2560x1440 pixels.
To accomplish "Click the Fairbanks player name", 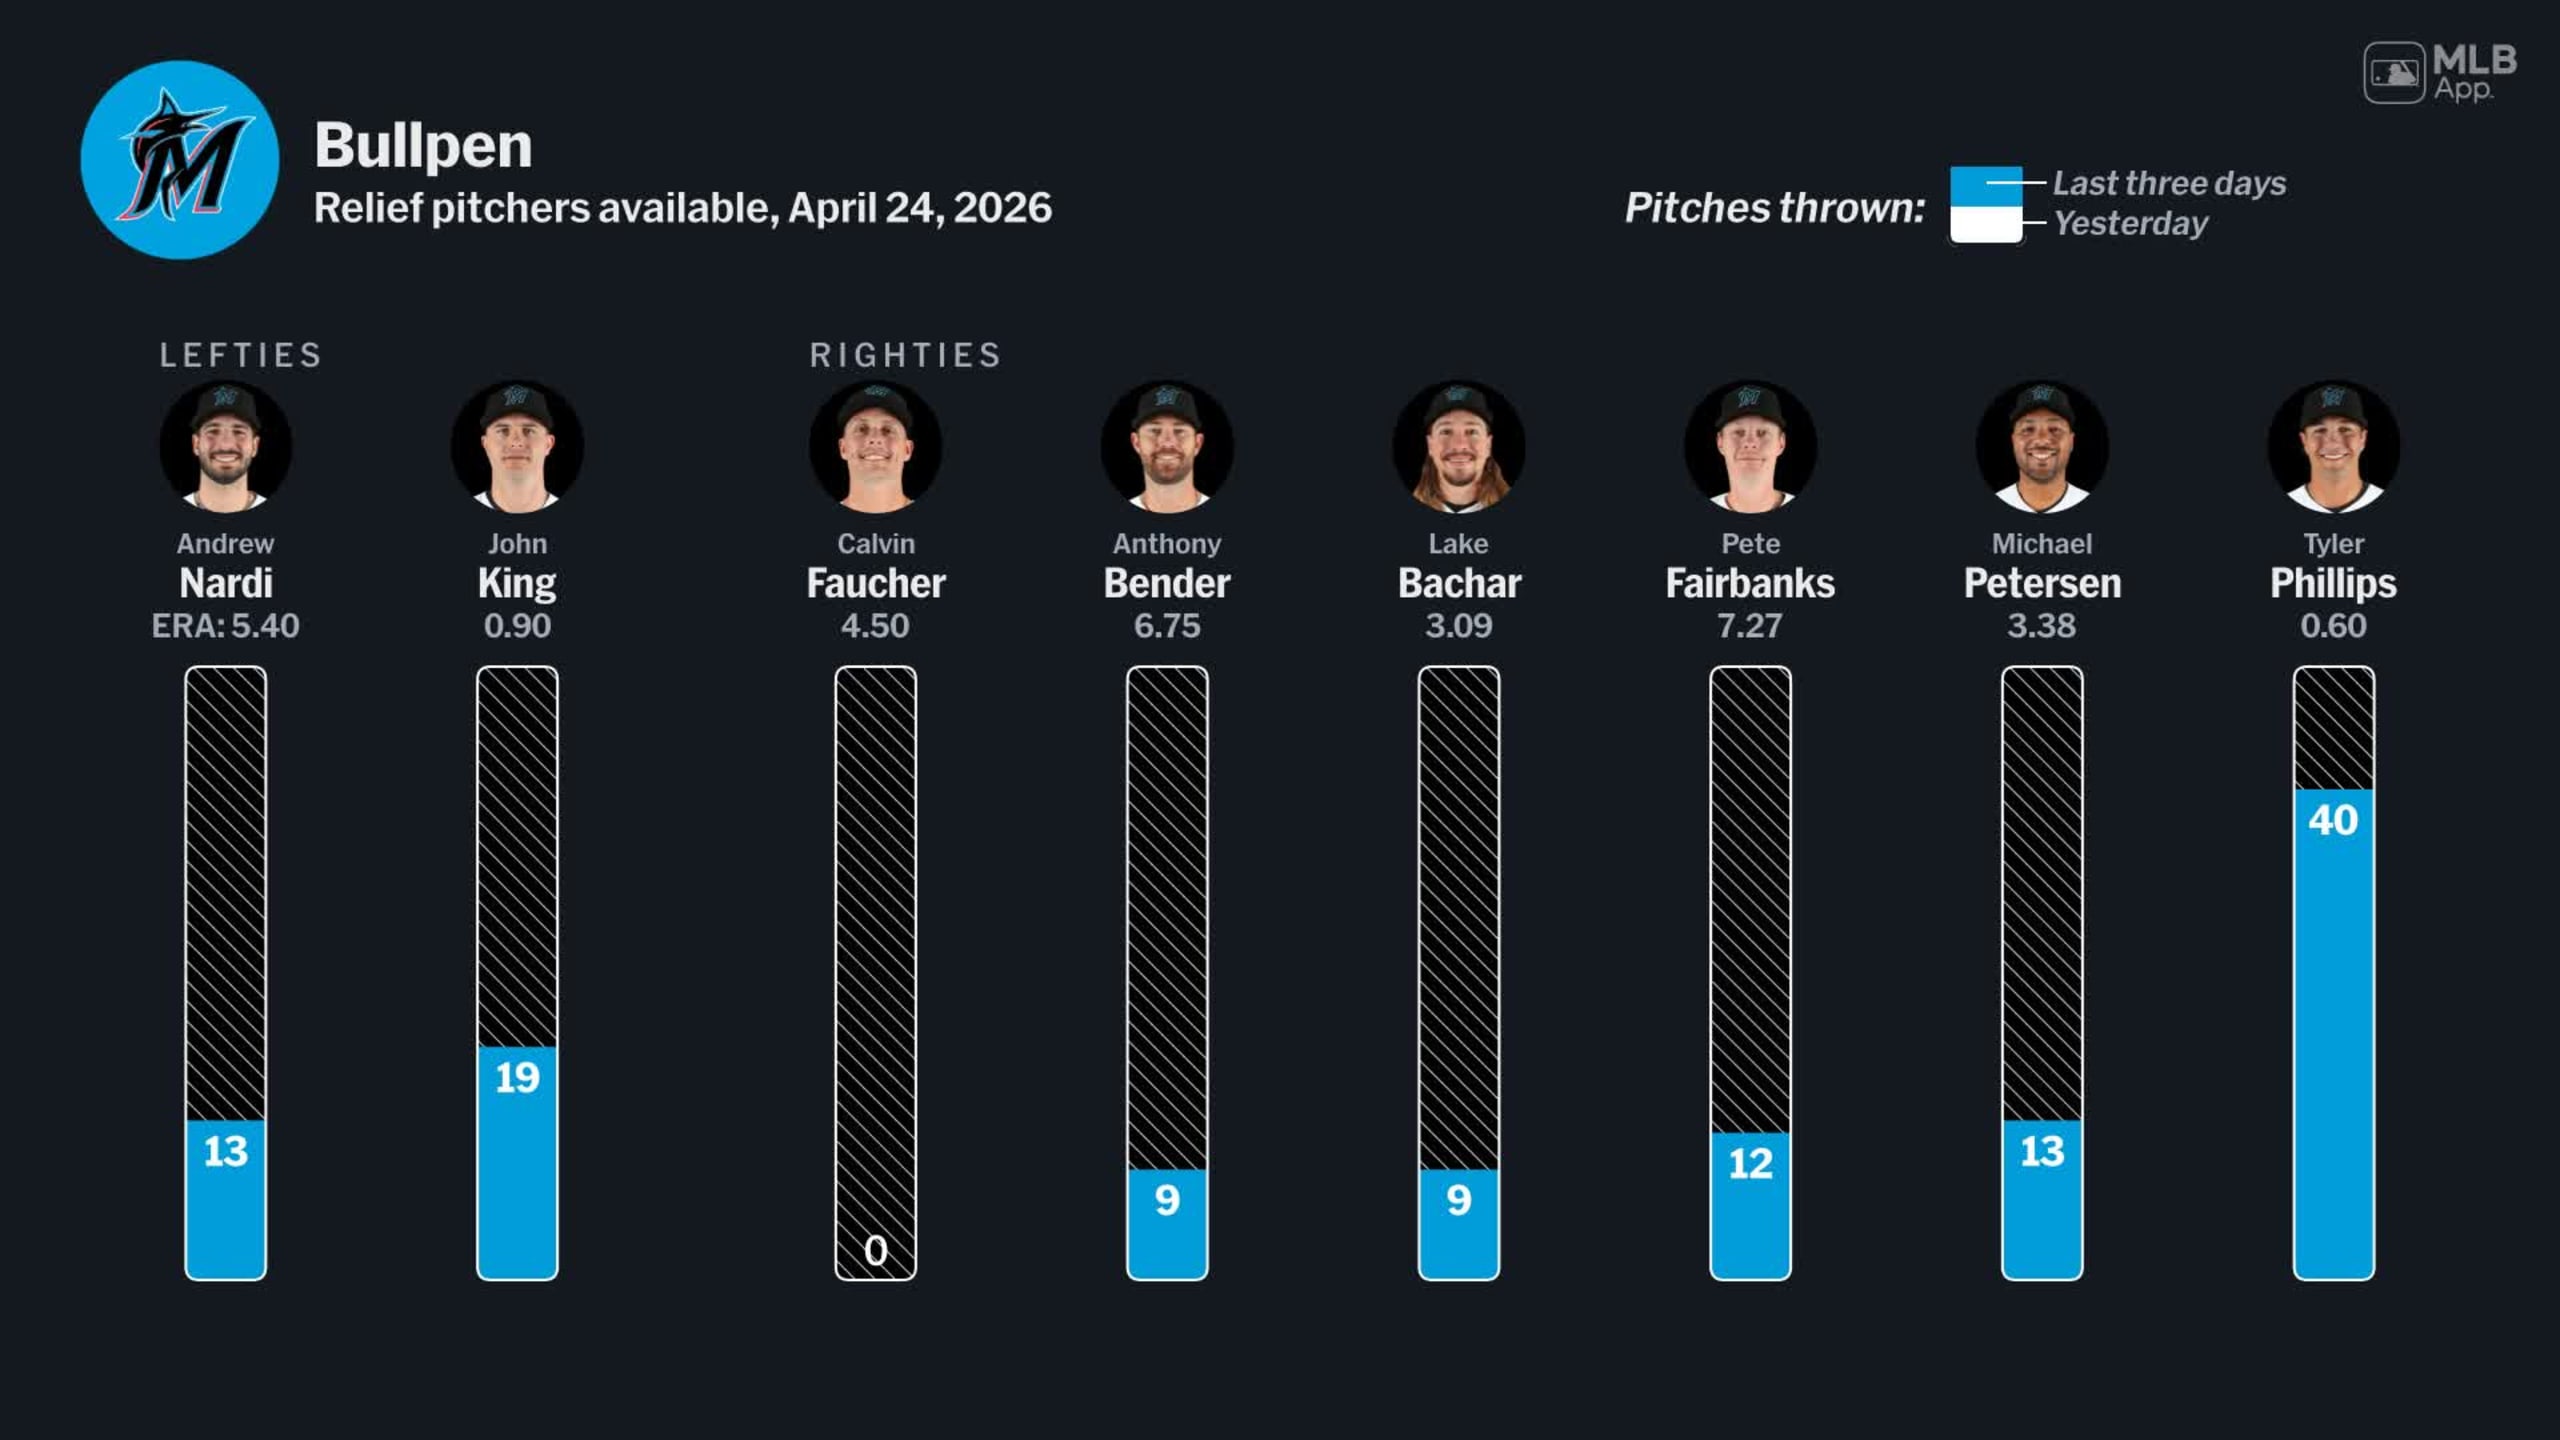I will (x=1750, y=583).
